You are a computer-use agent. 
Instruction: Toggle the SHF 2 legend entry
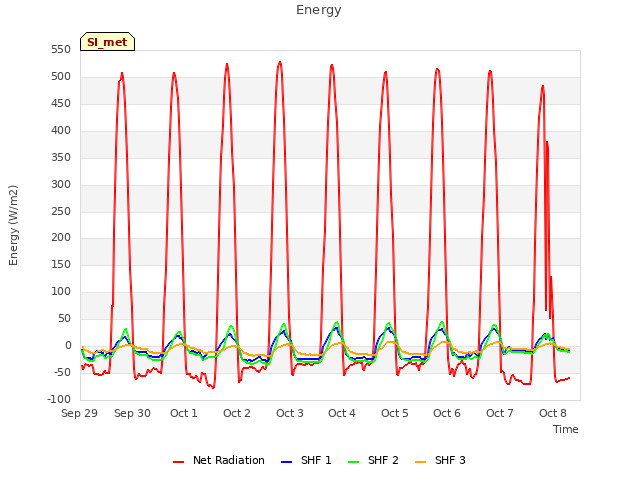(x=373, y=460)
